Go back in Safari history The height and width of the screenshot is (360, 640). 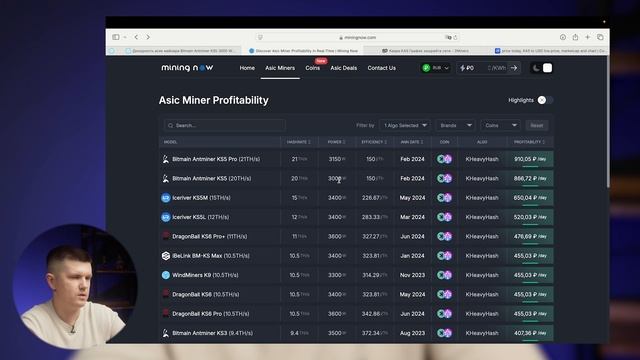pos(136,37)
